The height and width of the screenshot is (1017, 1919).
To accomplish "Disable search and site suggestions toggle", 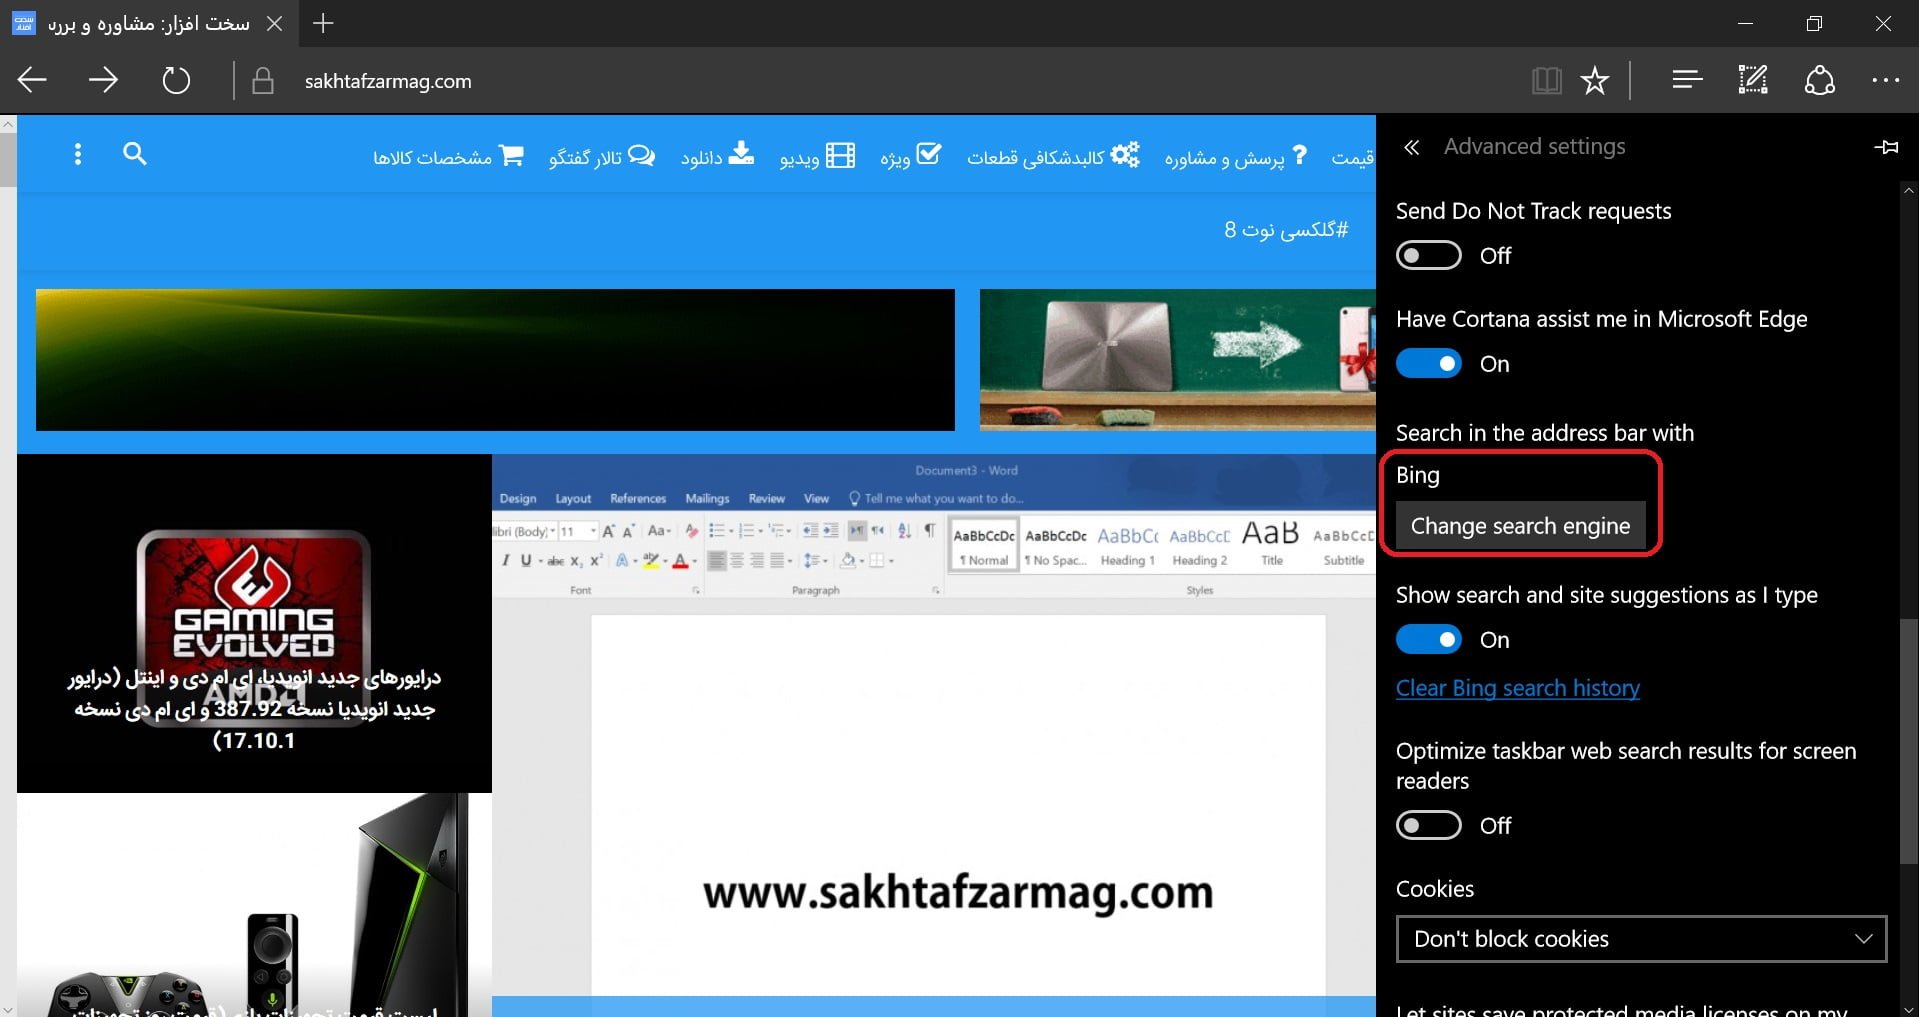I will [x=1428, y=640].
